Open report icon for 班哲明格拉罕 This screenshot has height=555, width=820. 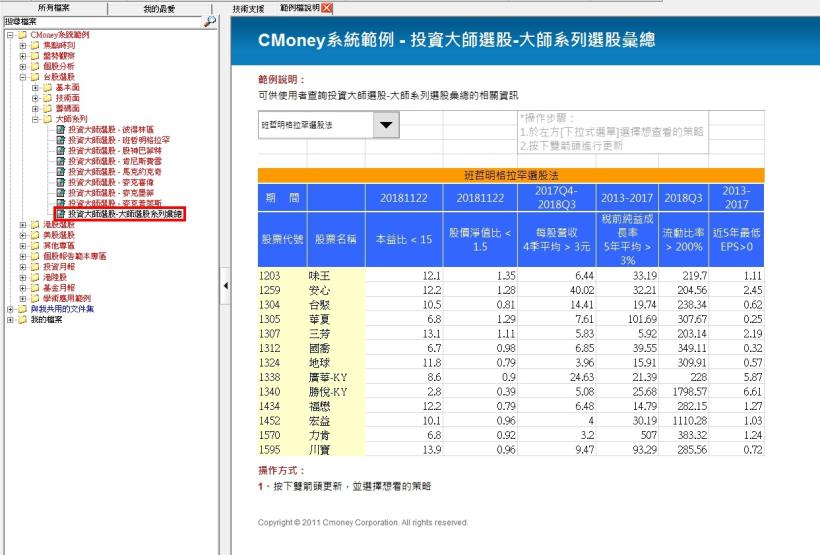(x=61, y=140)
